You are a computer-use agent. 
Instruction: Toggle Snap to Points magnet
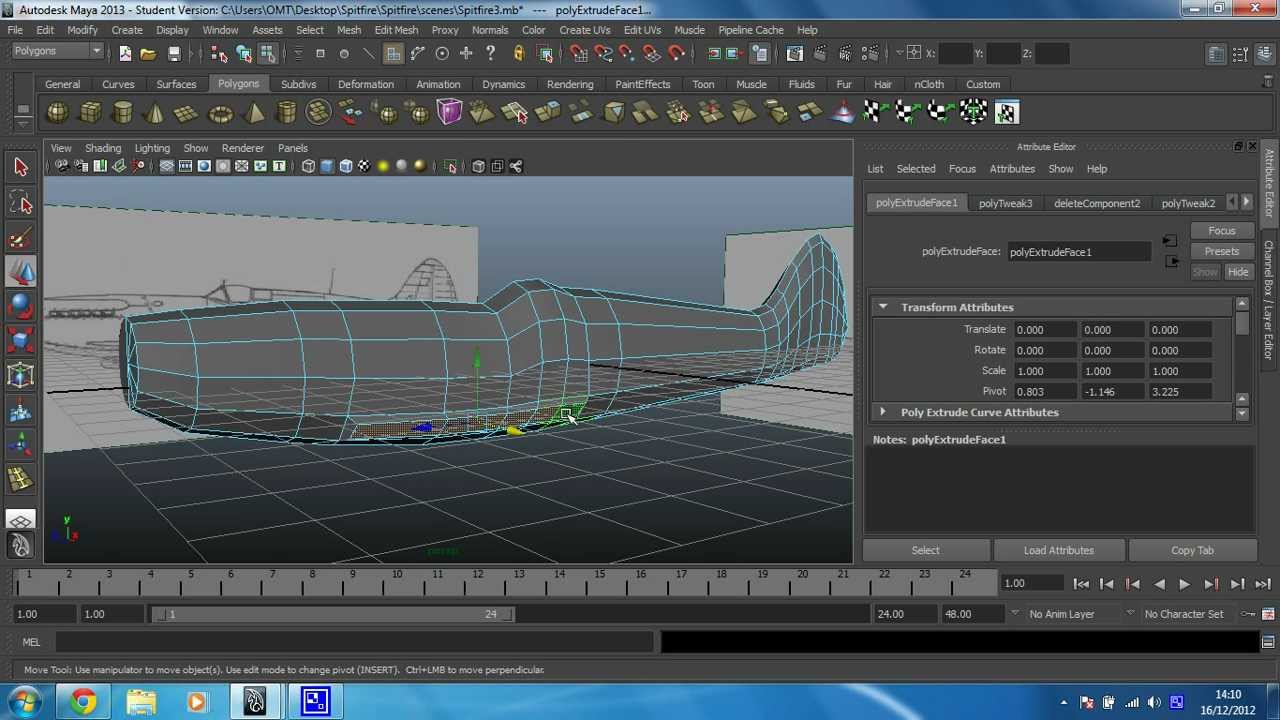pos(628,53)
